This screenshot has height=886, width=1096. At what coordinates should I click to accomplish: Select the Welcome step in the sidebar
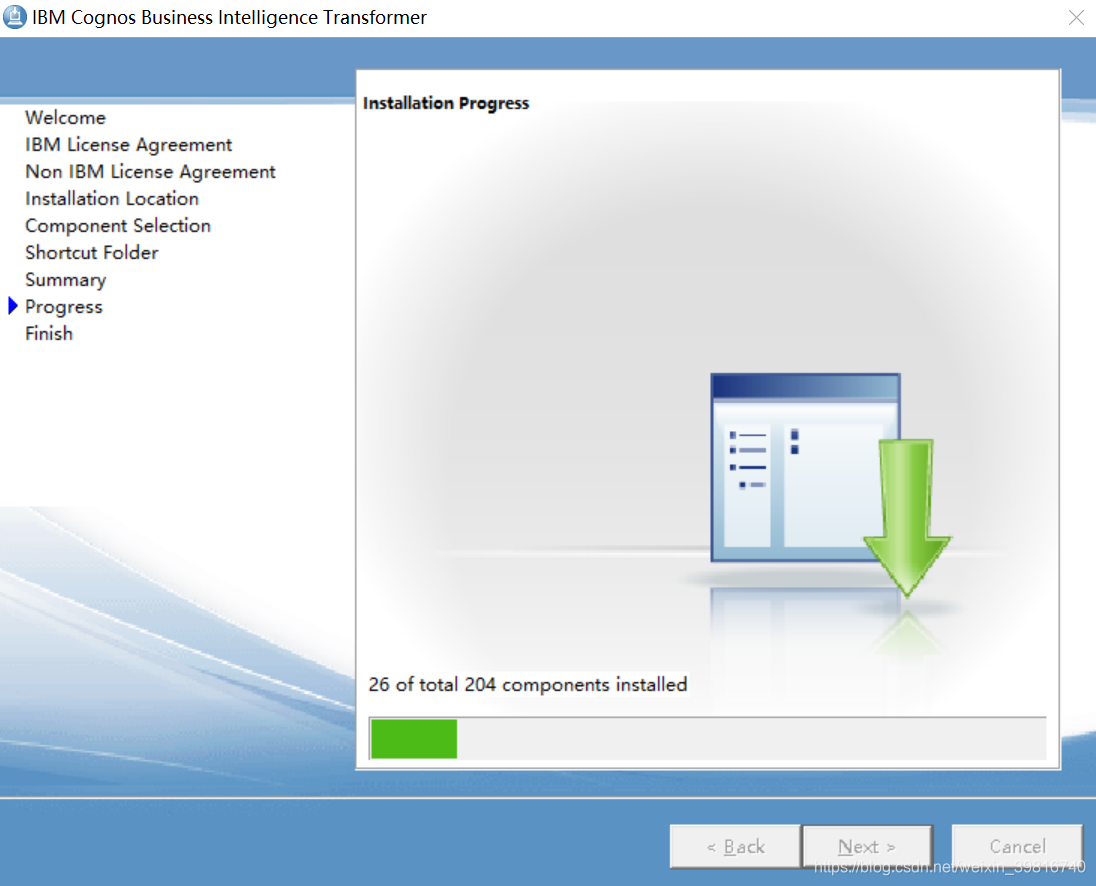point(65,117)
